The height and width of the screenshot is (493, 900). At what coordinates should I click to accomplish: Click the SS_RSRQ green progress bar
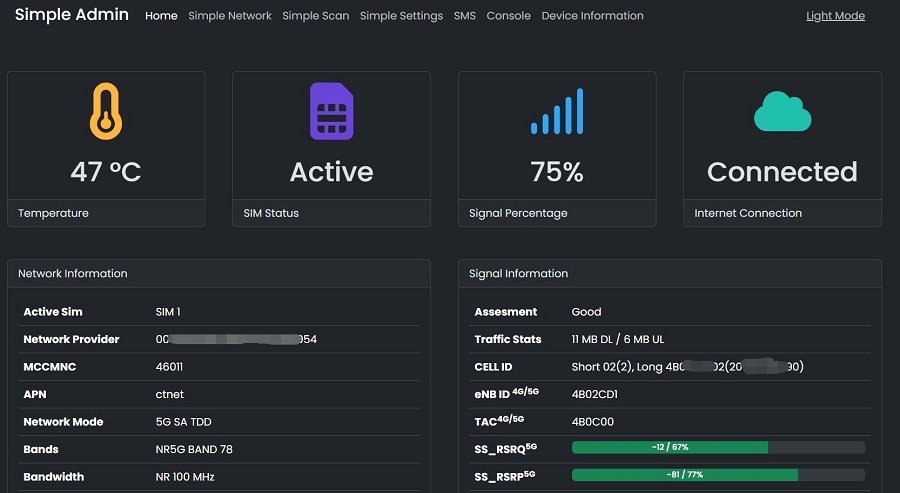click(670, 447)
